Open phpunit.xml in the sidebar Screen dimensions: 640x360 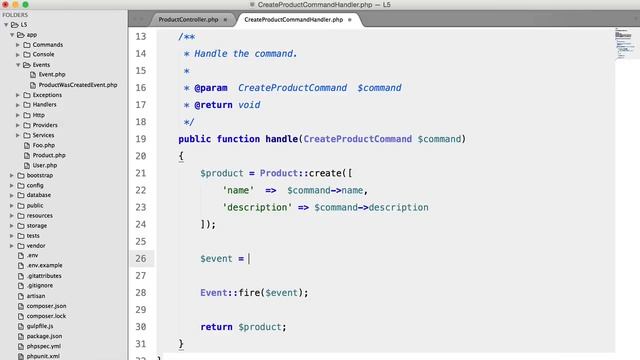[43, 356]
